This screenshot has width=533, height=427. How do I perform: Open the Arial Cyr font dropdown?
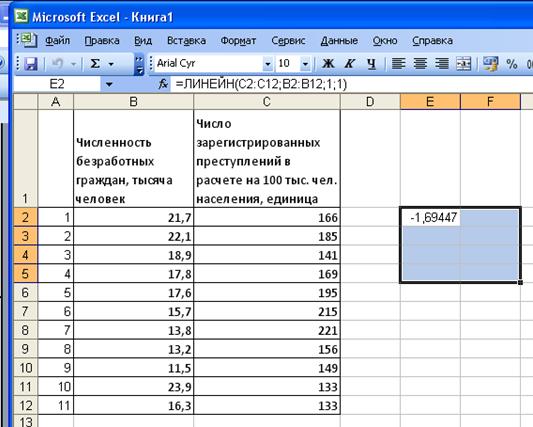tap(268, 64)
